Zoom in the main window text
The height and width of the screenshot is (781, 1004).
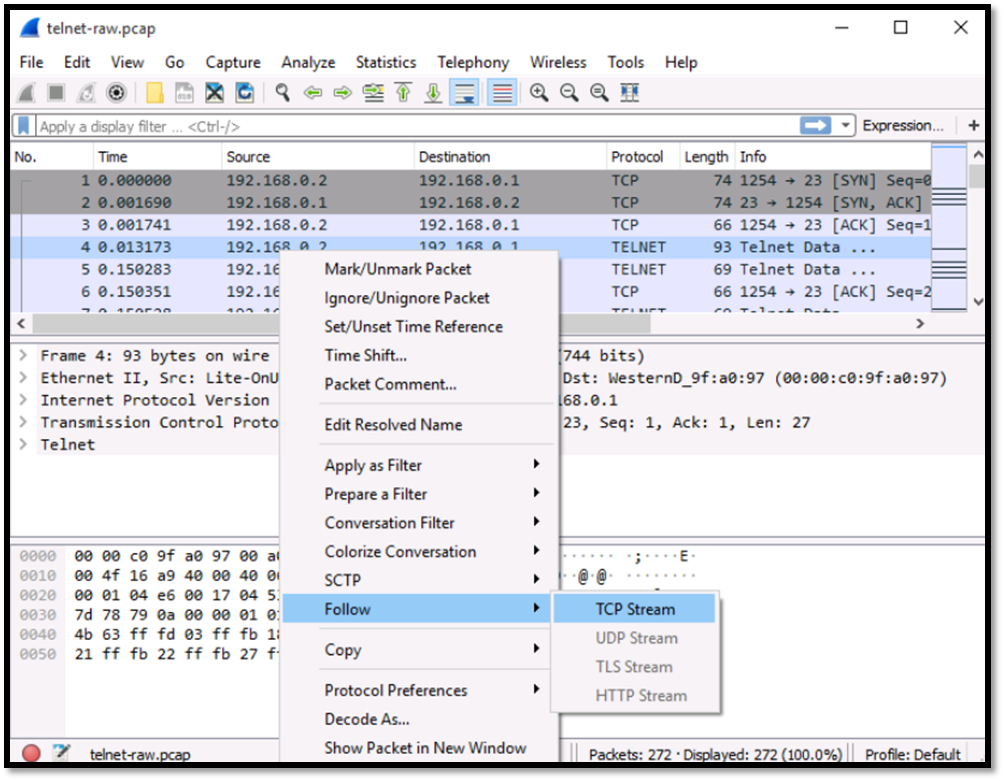coord(539,93)
